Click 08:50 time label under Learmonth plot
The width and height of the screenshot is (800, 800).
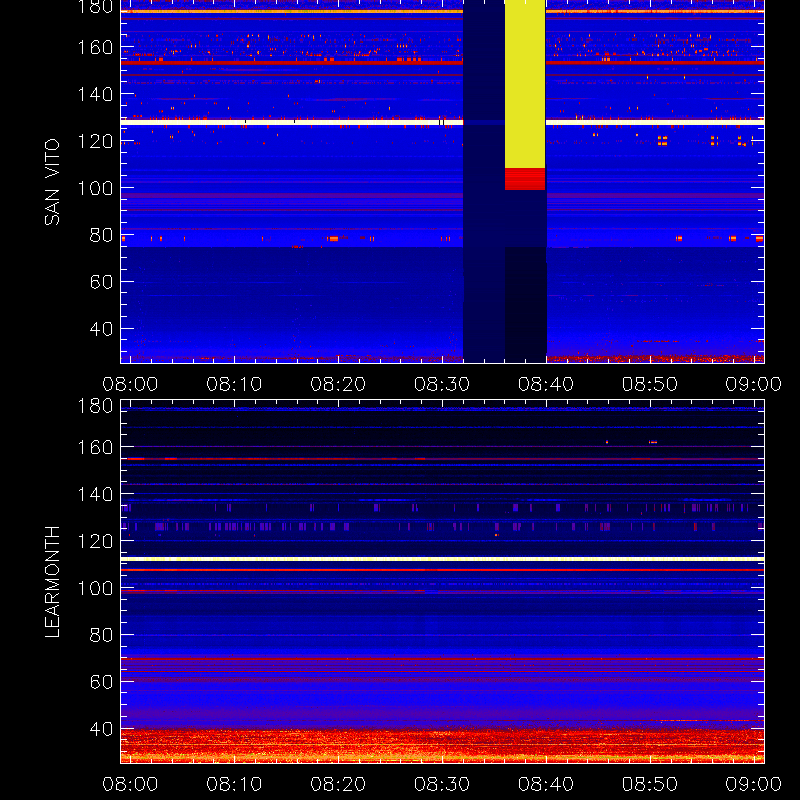[x=649, y=784]
